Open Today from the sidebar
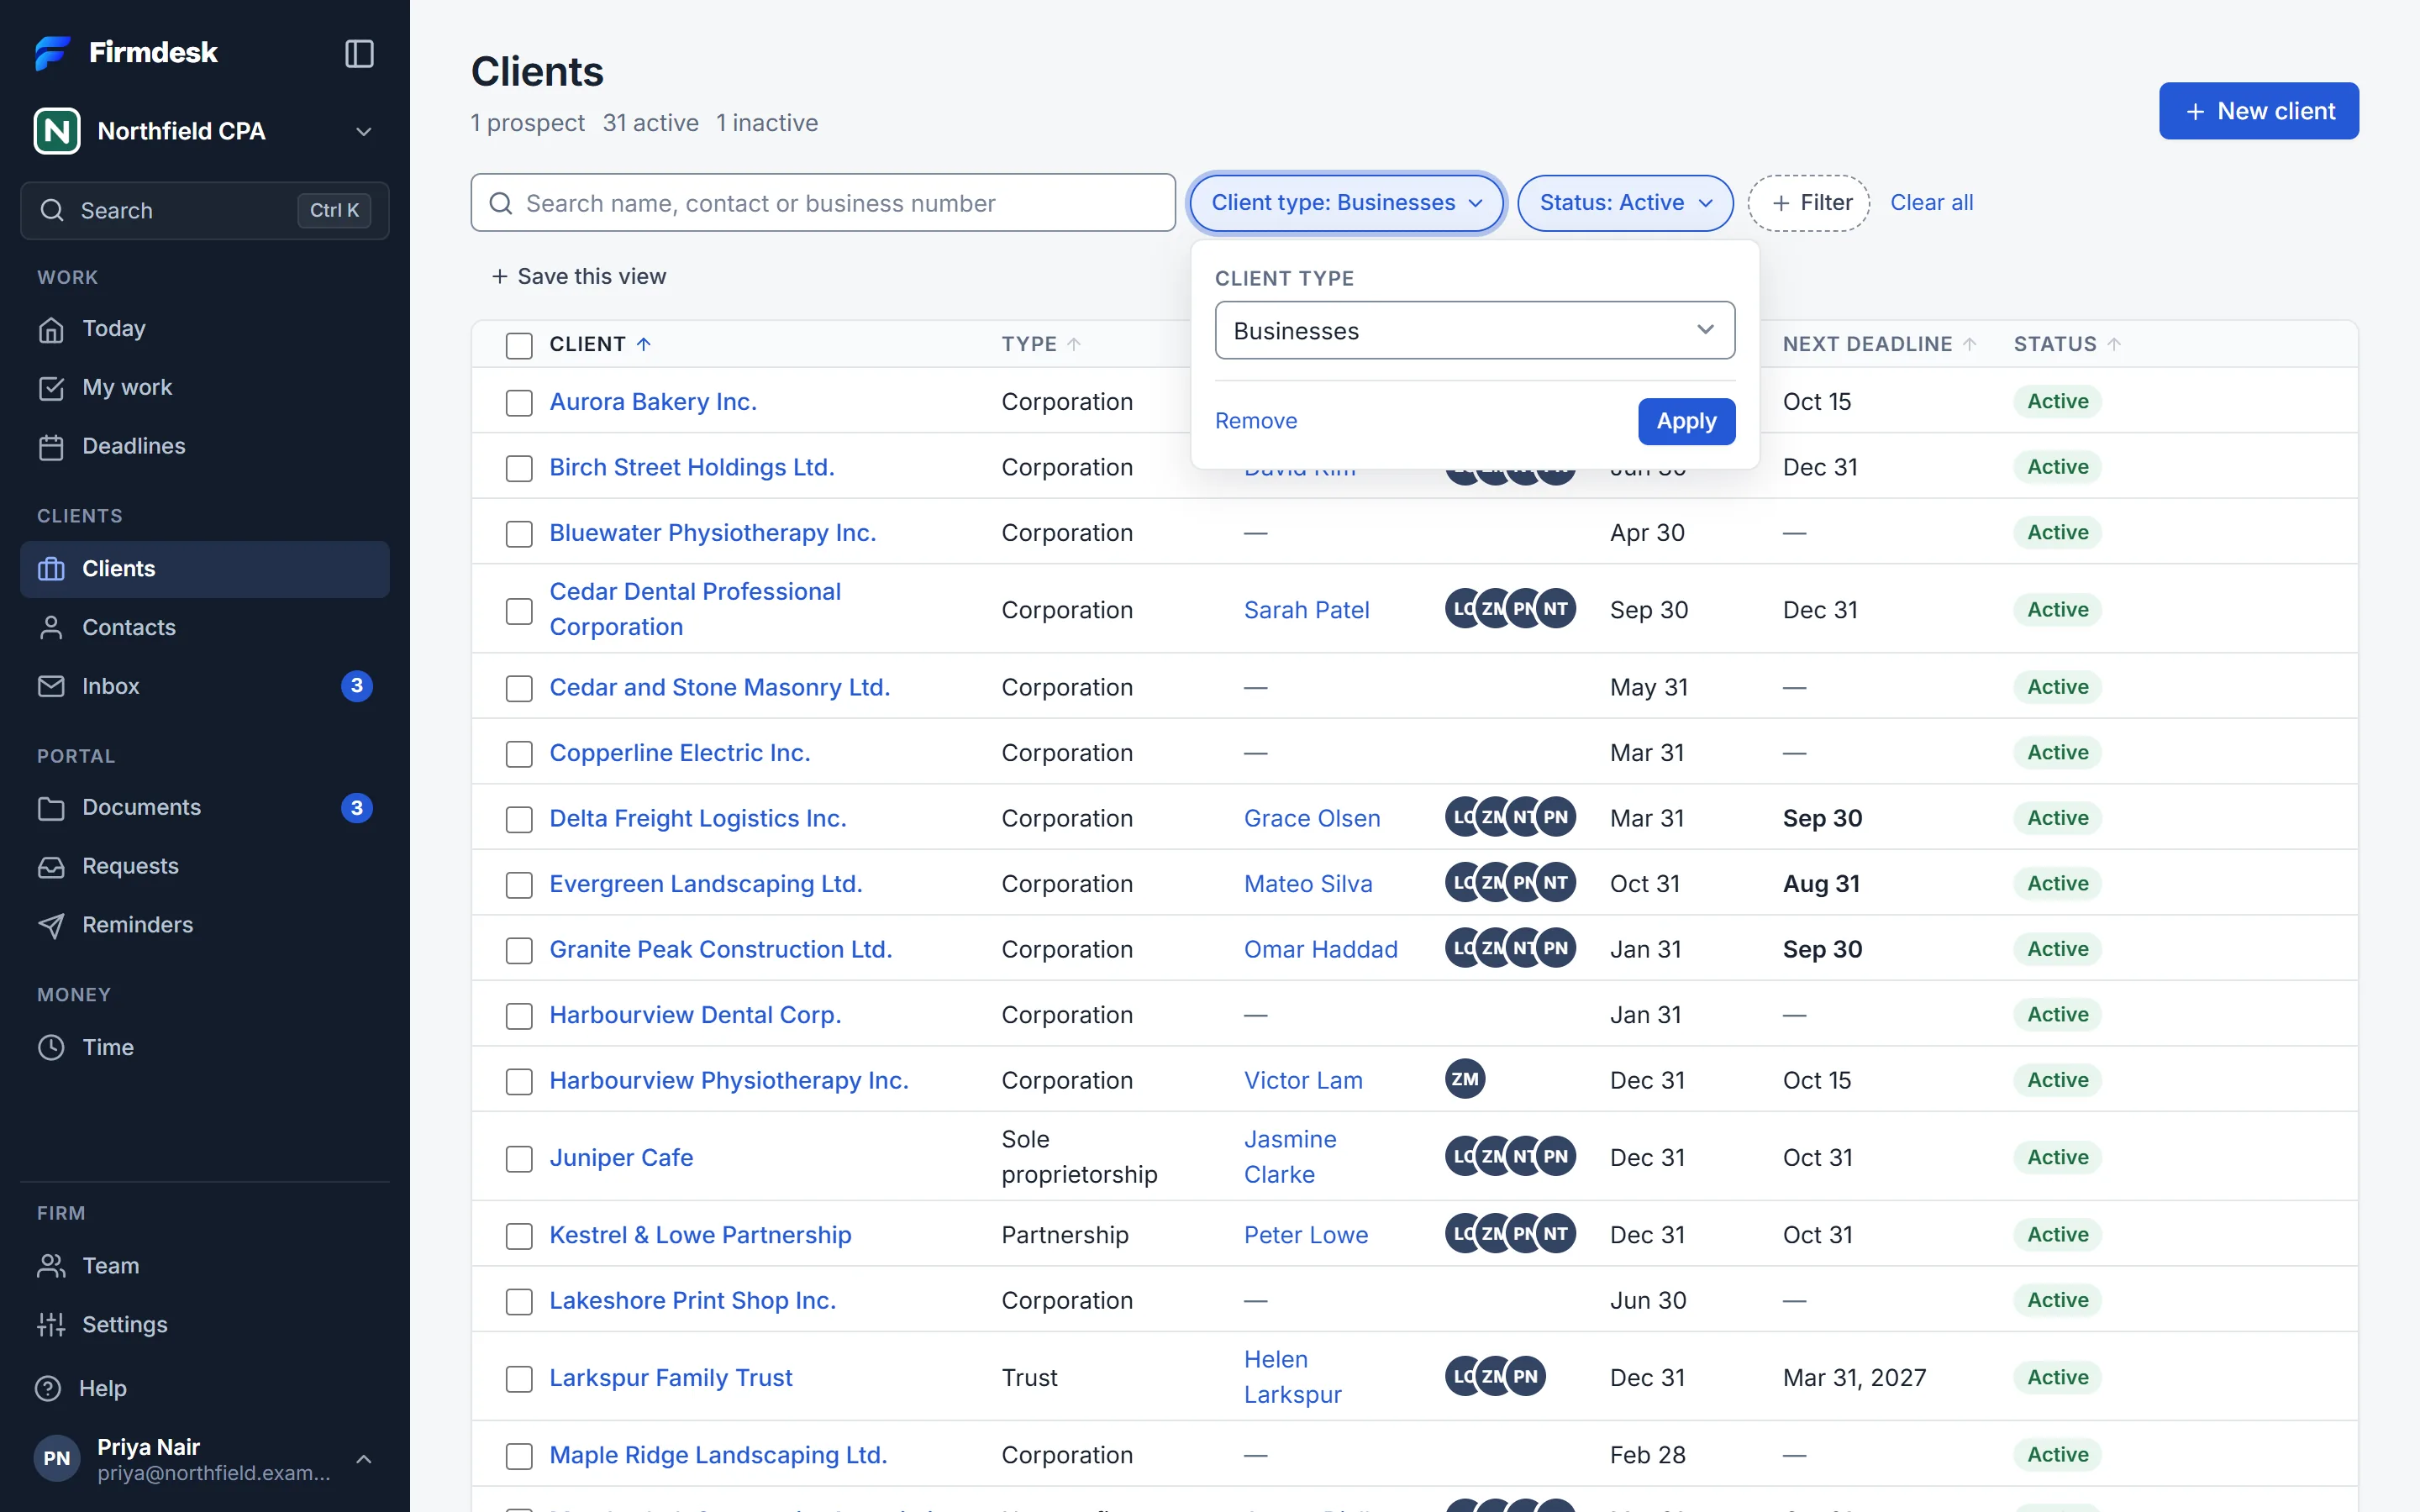2420x1512 pixels. (204, 329)
